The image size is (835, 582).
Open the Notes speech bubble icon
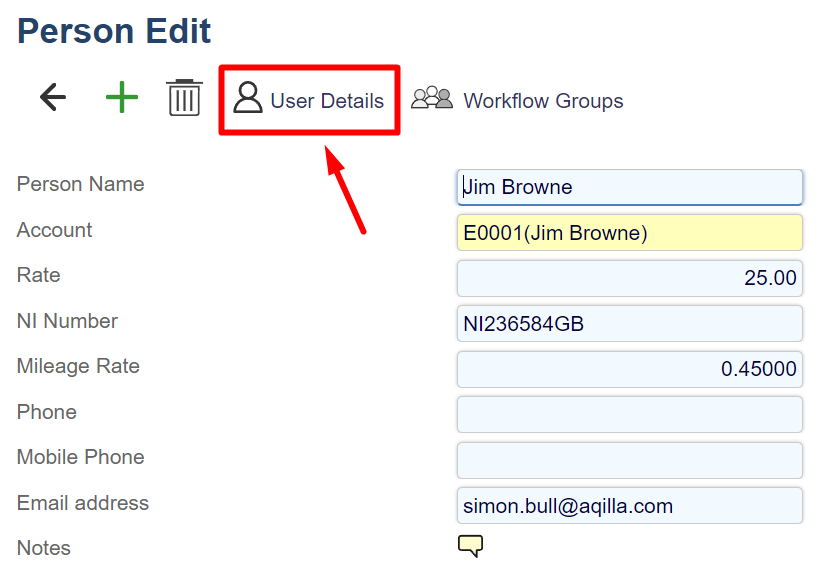click(470, 546)
